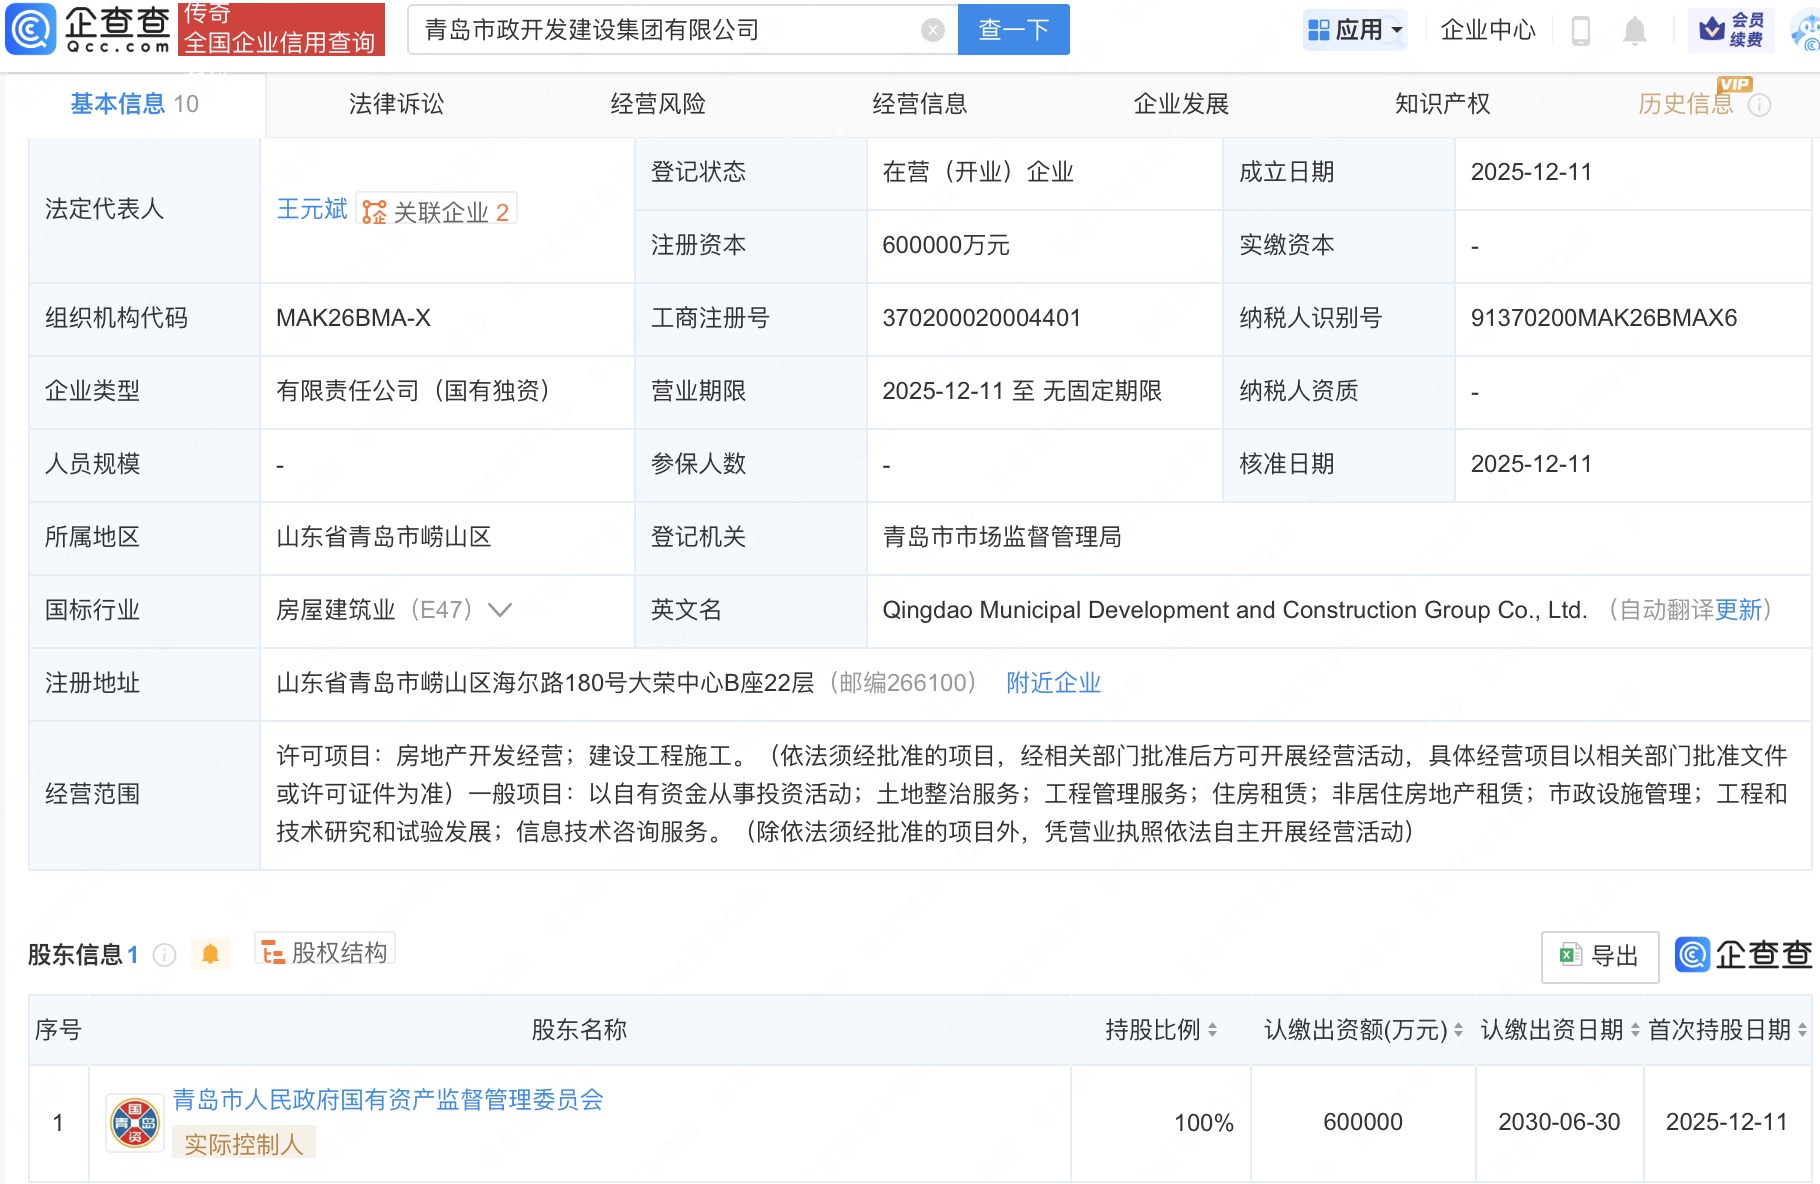
Task: Click the shareholder's SASAC logo thumbnail
Action: tap(135, 1123)
